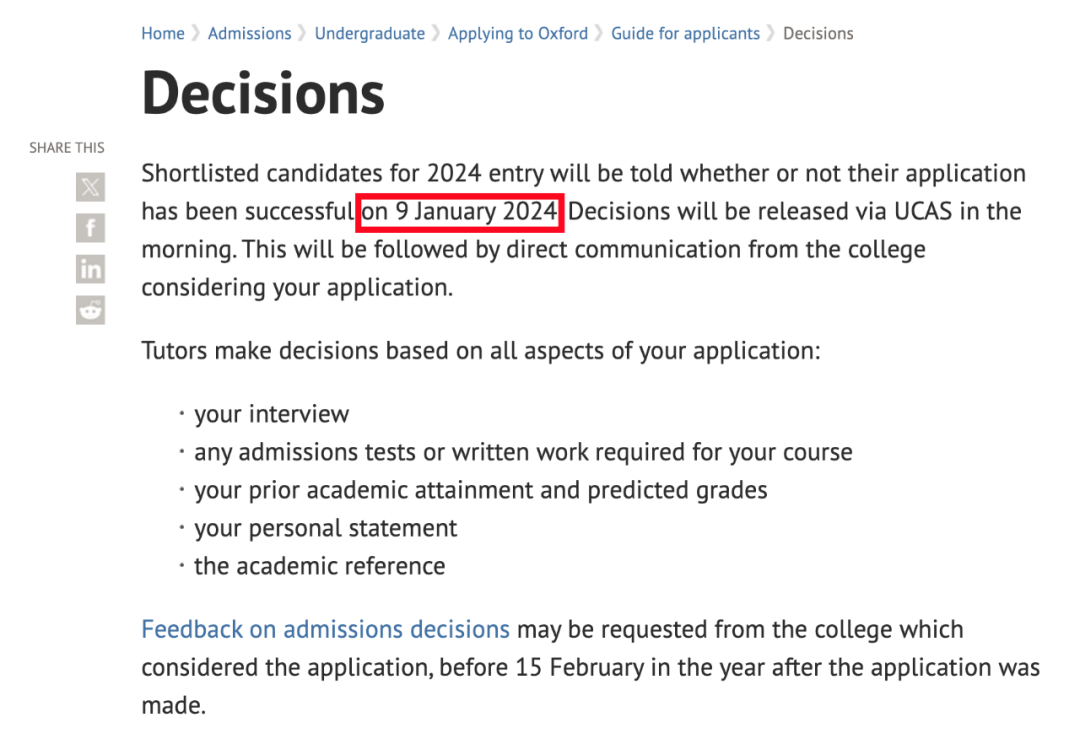Click "the academic reference" list item
1080x739 pixels.
[319, 566]
